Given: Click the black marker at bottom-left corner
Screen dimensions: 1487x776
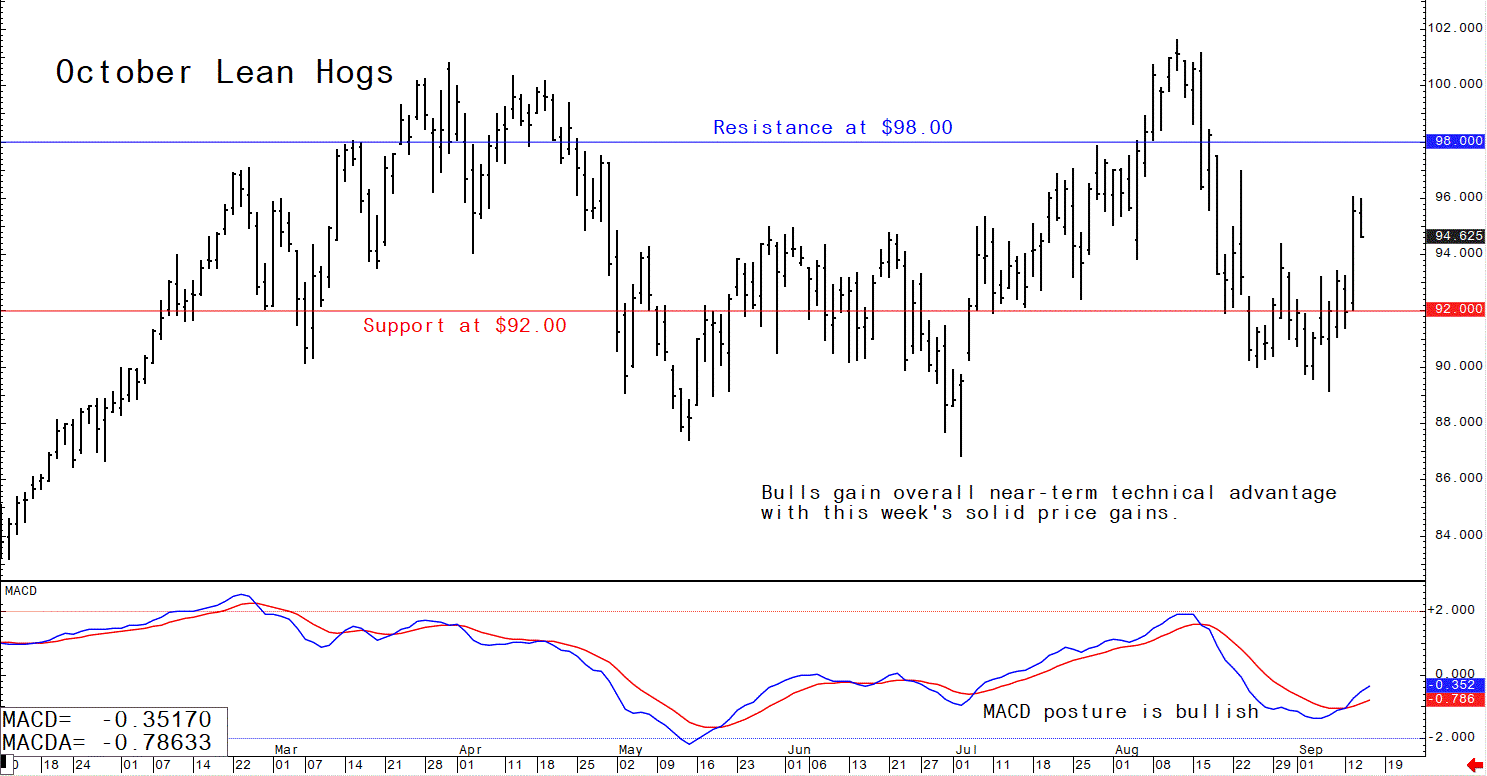Looking at the screenshot, I should (x=4, y=762).
